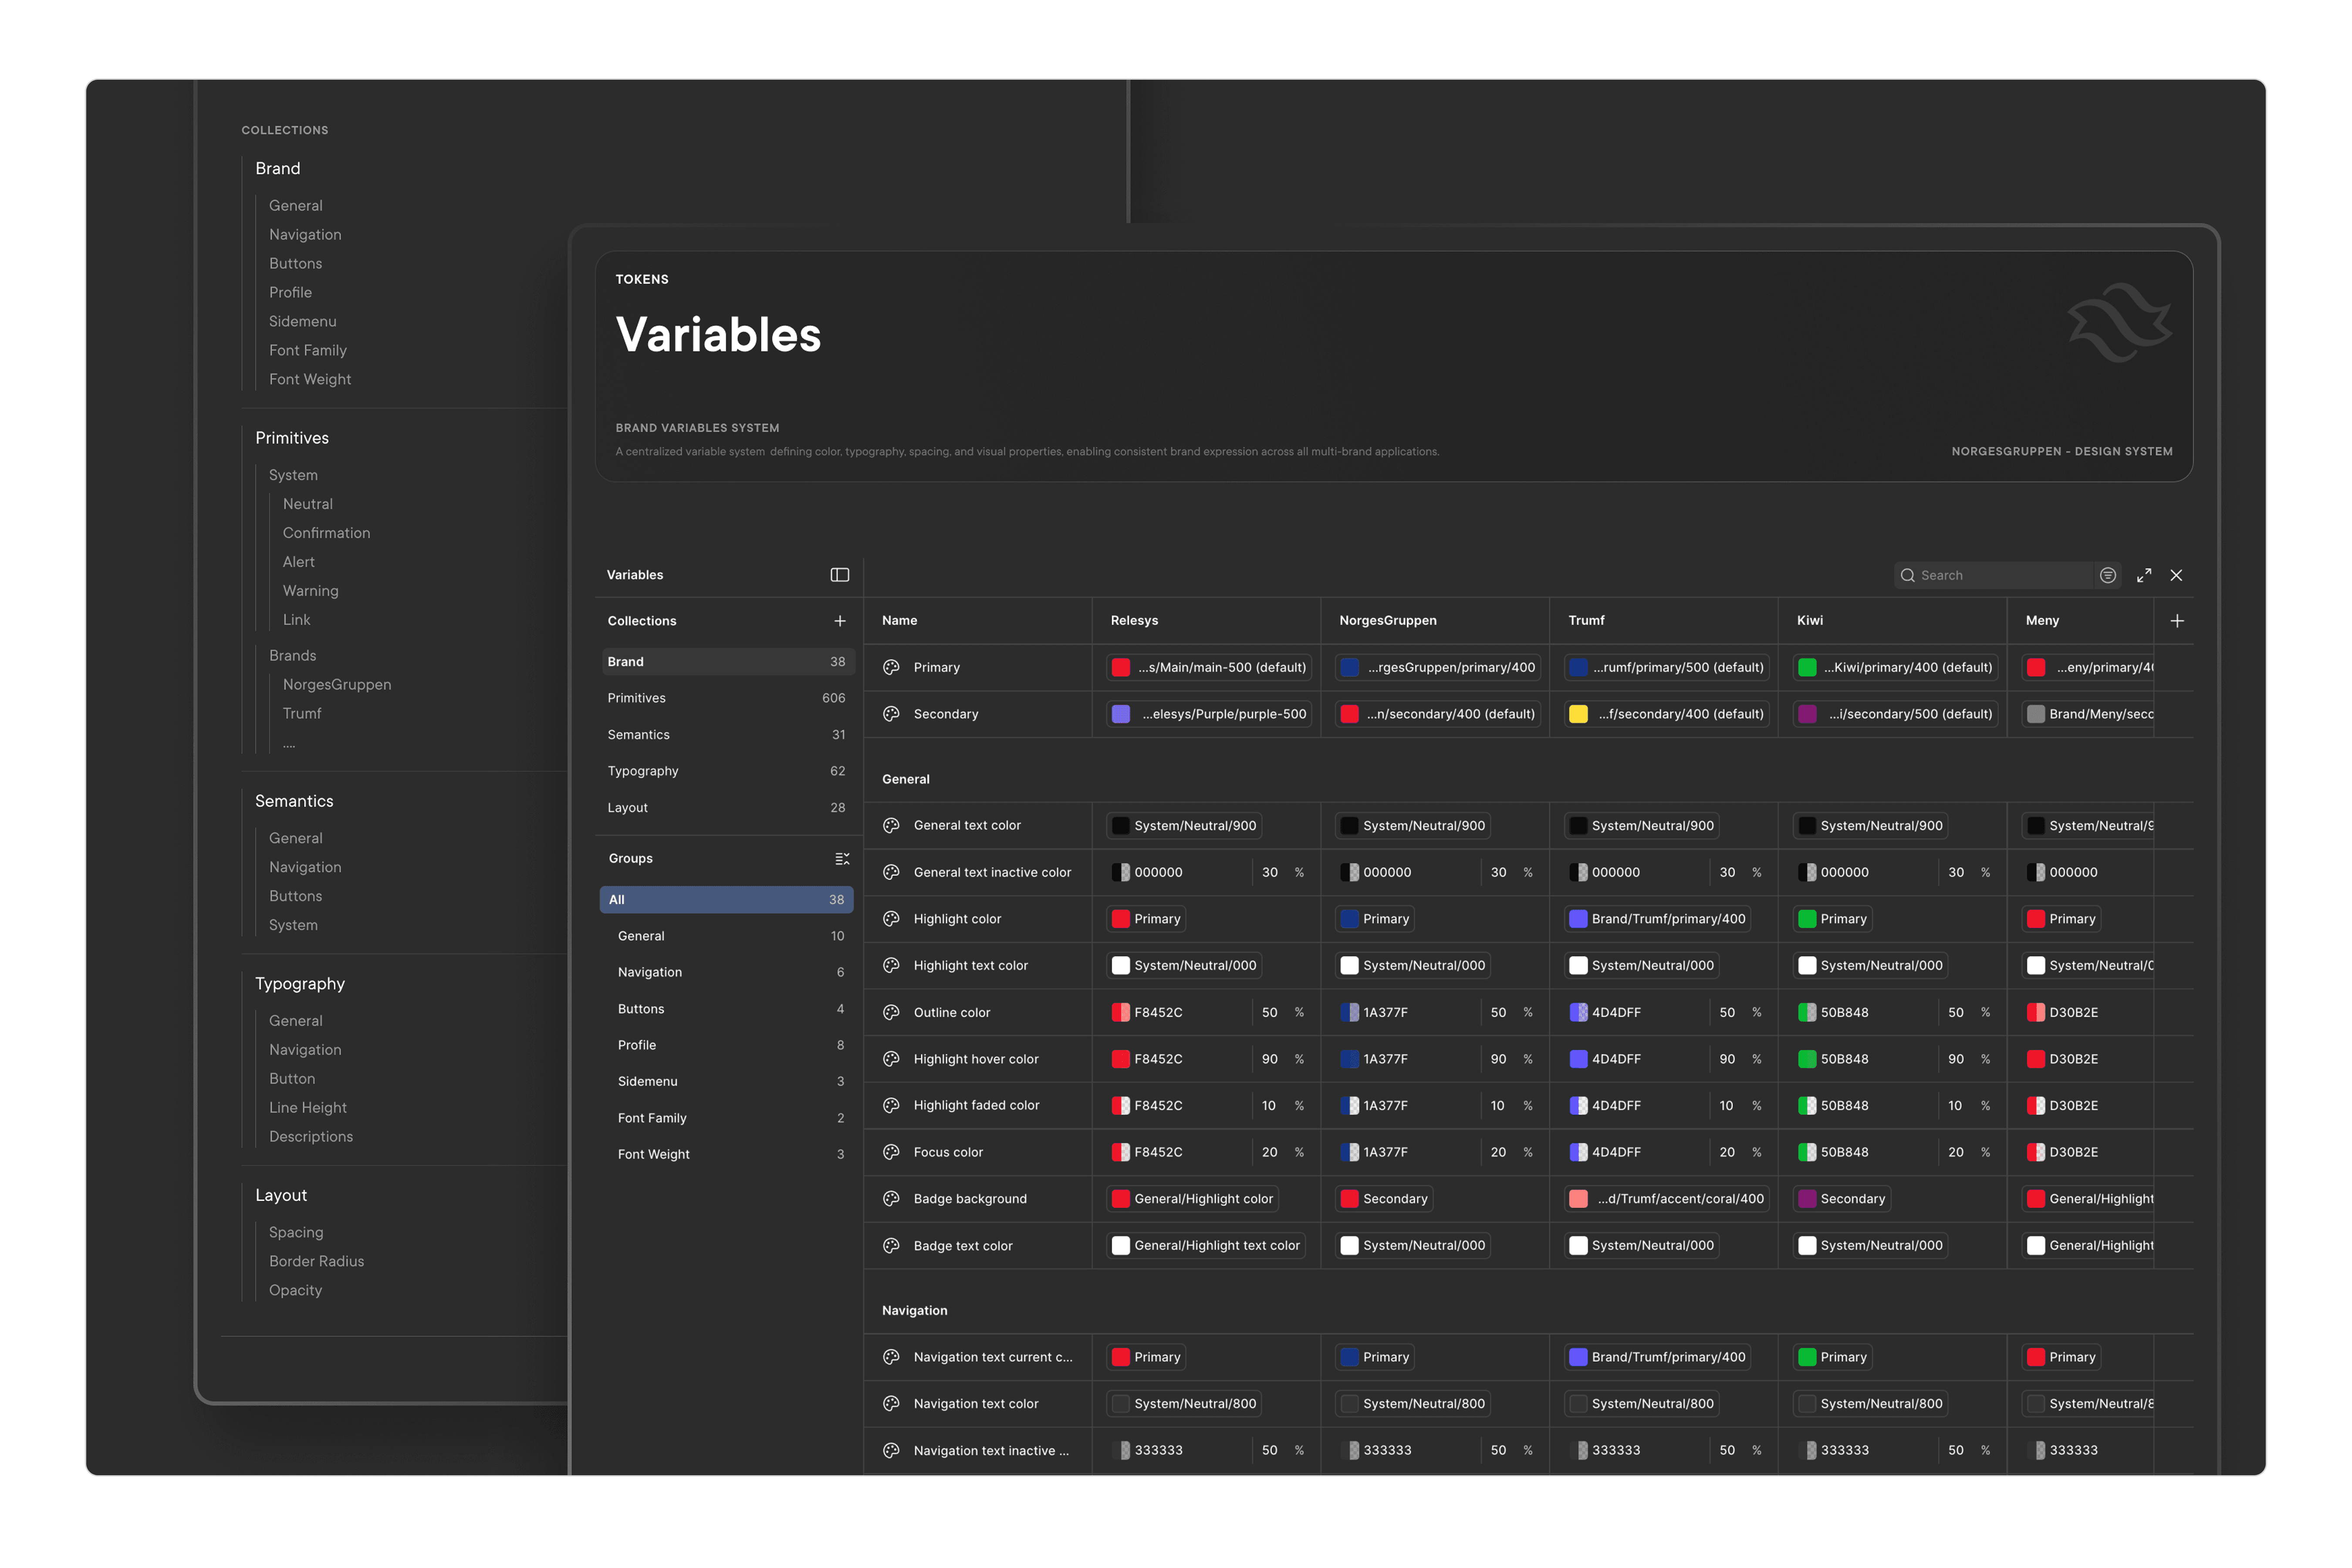The height and width of the screenshot is (1568, 2352).
Task: Select the Primitives collection
Action: coord(636,698)
